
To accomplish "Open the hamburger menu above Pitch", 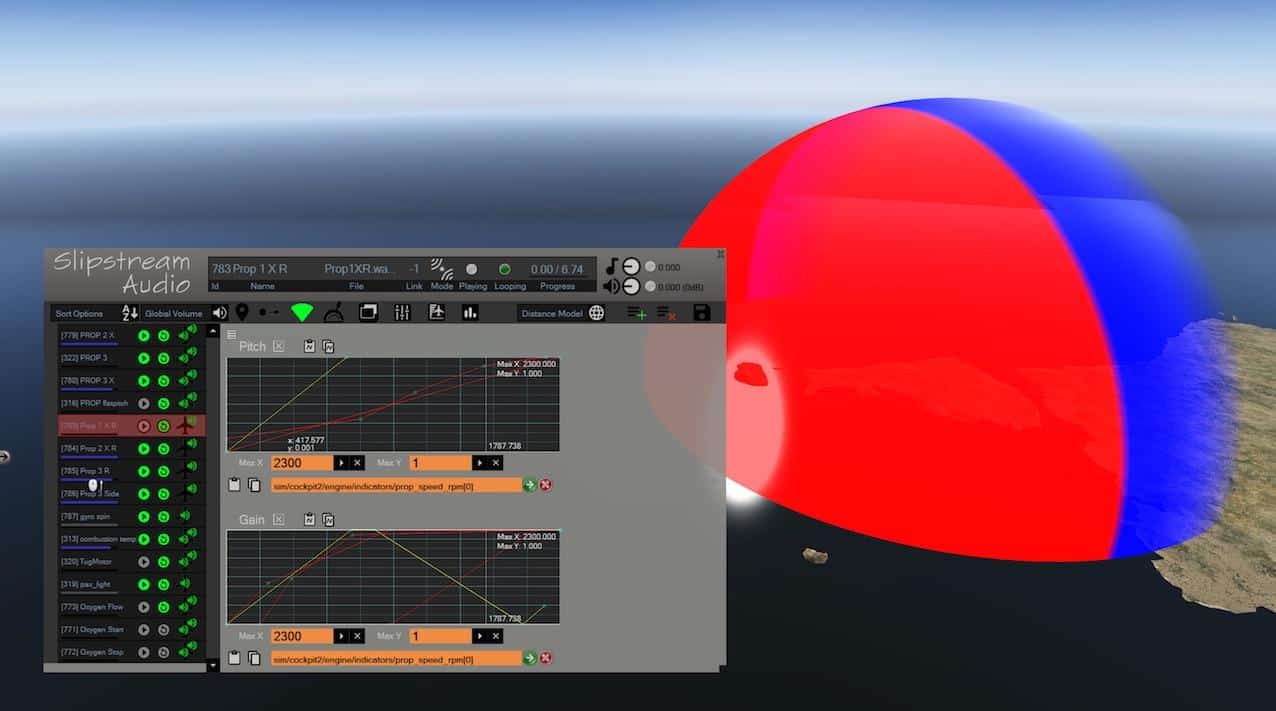I will [x=232, y=334].
